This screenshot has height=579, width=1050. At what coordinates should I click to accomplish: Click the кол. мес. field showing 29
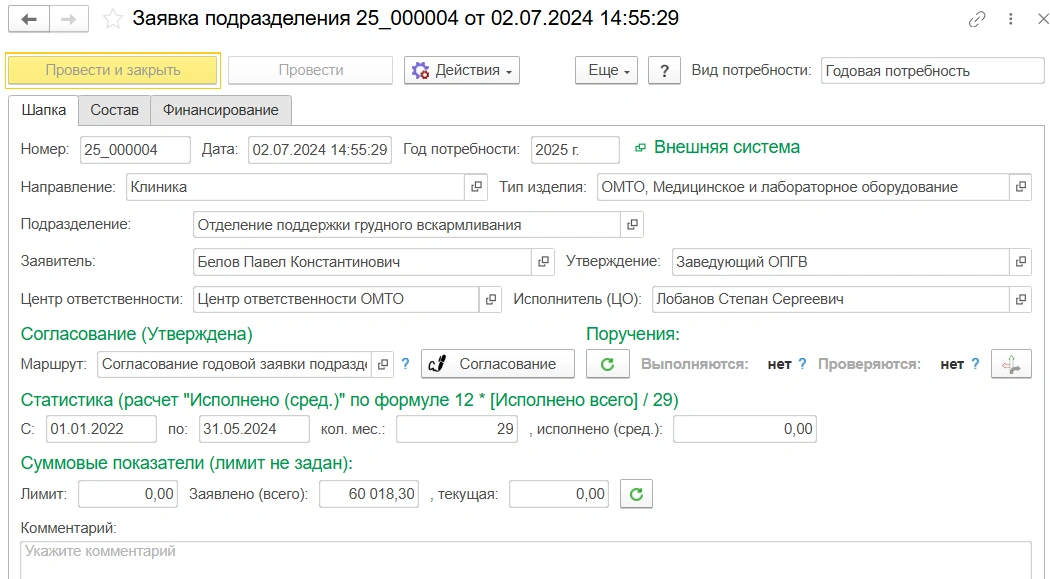coord(457,429)
